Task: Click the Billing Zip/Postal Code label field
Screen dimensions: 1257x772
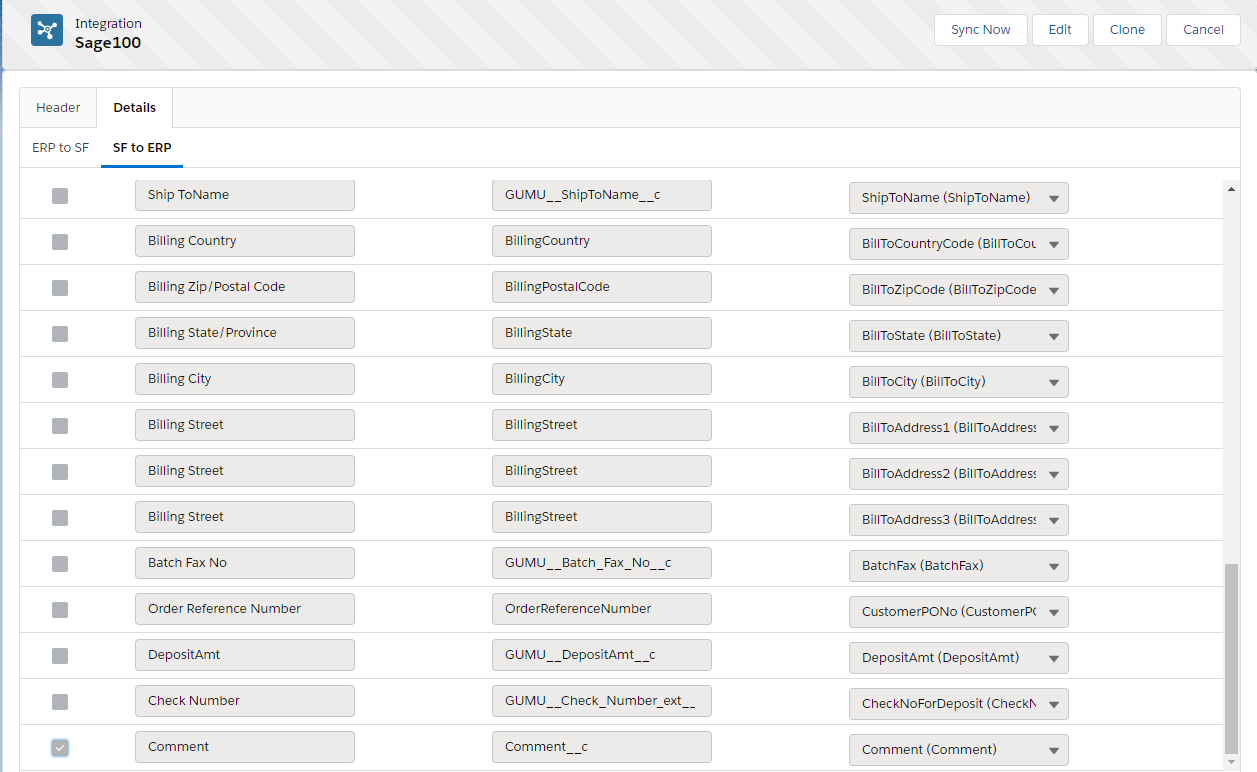Action: pyautogui.click(x=245, y=287)
